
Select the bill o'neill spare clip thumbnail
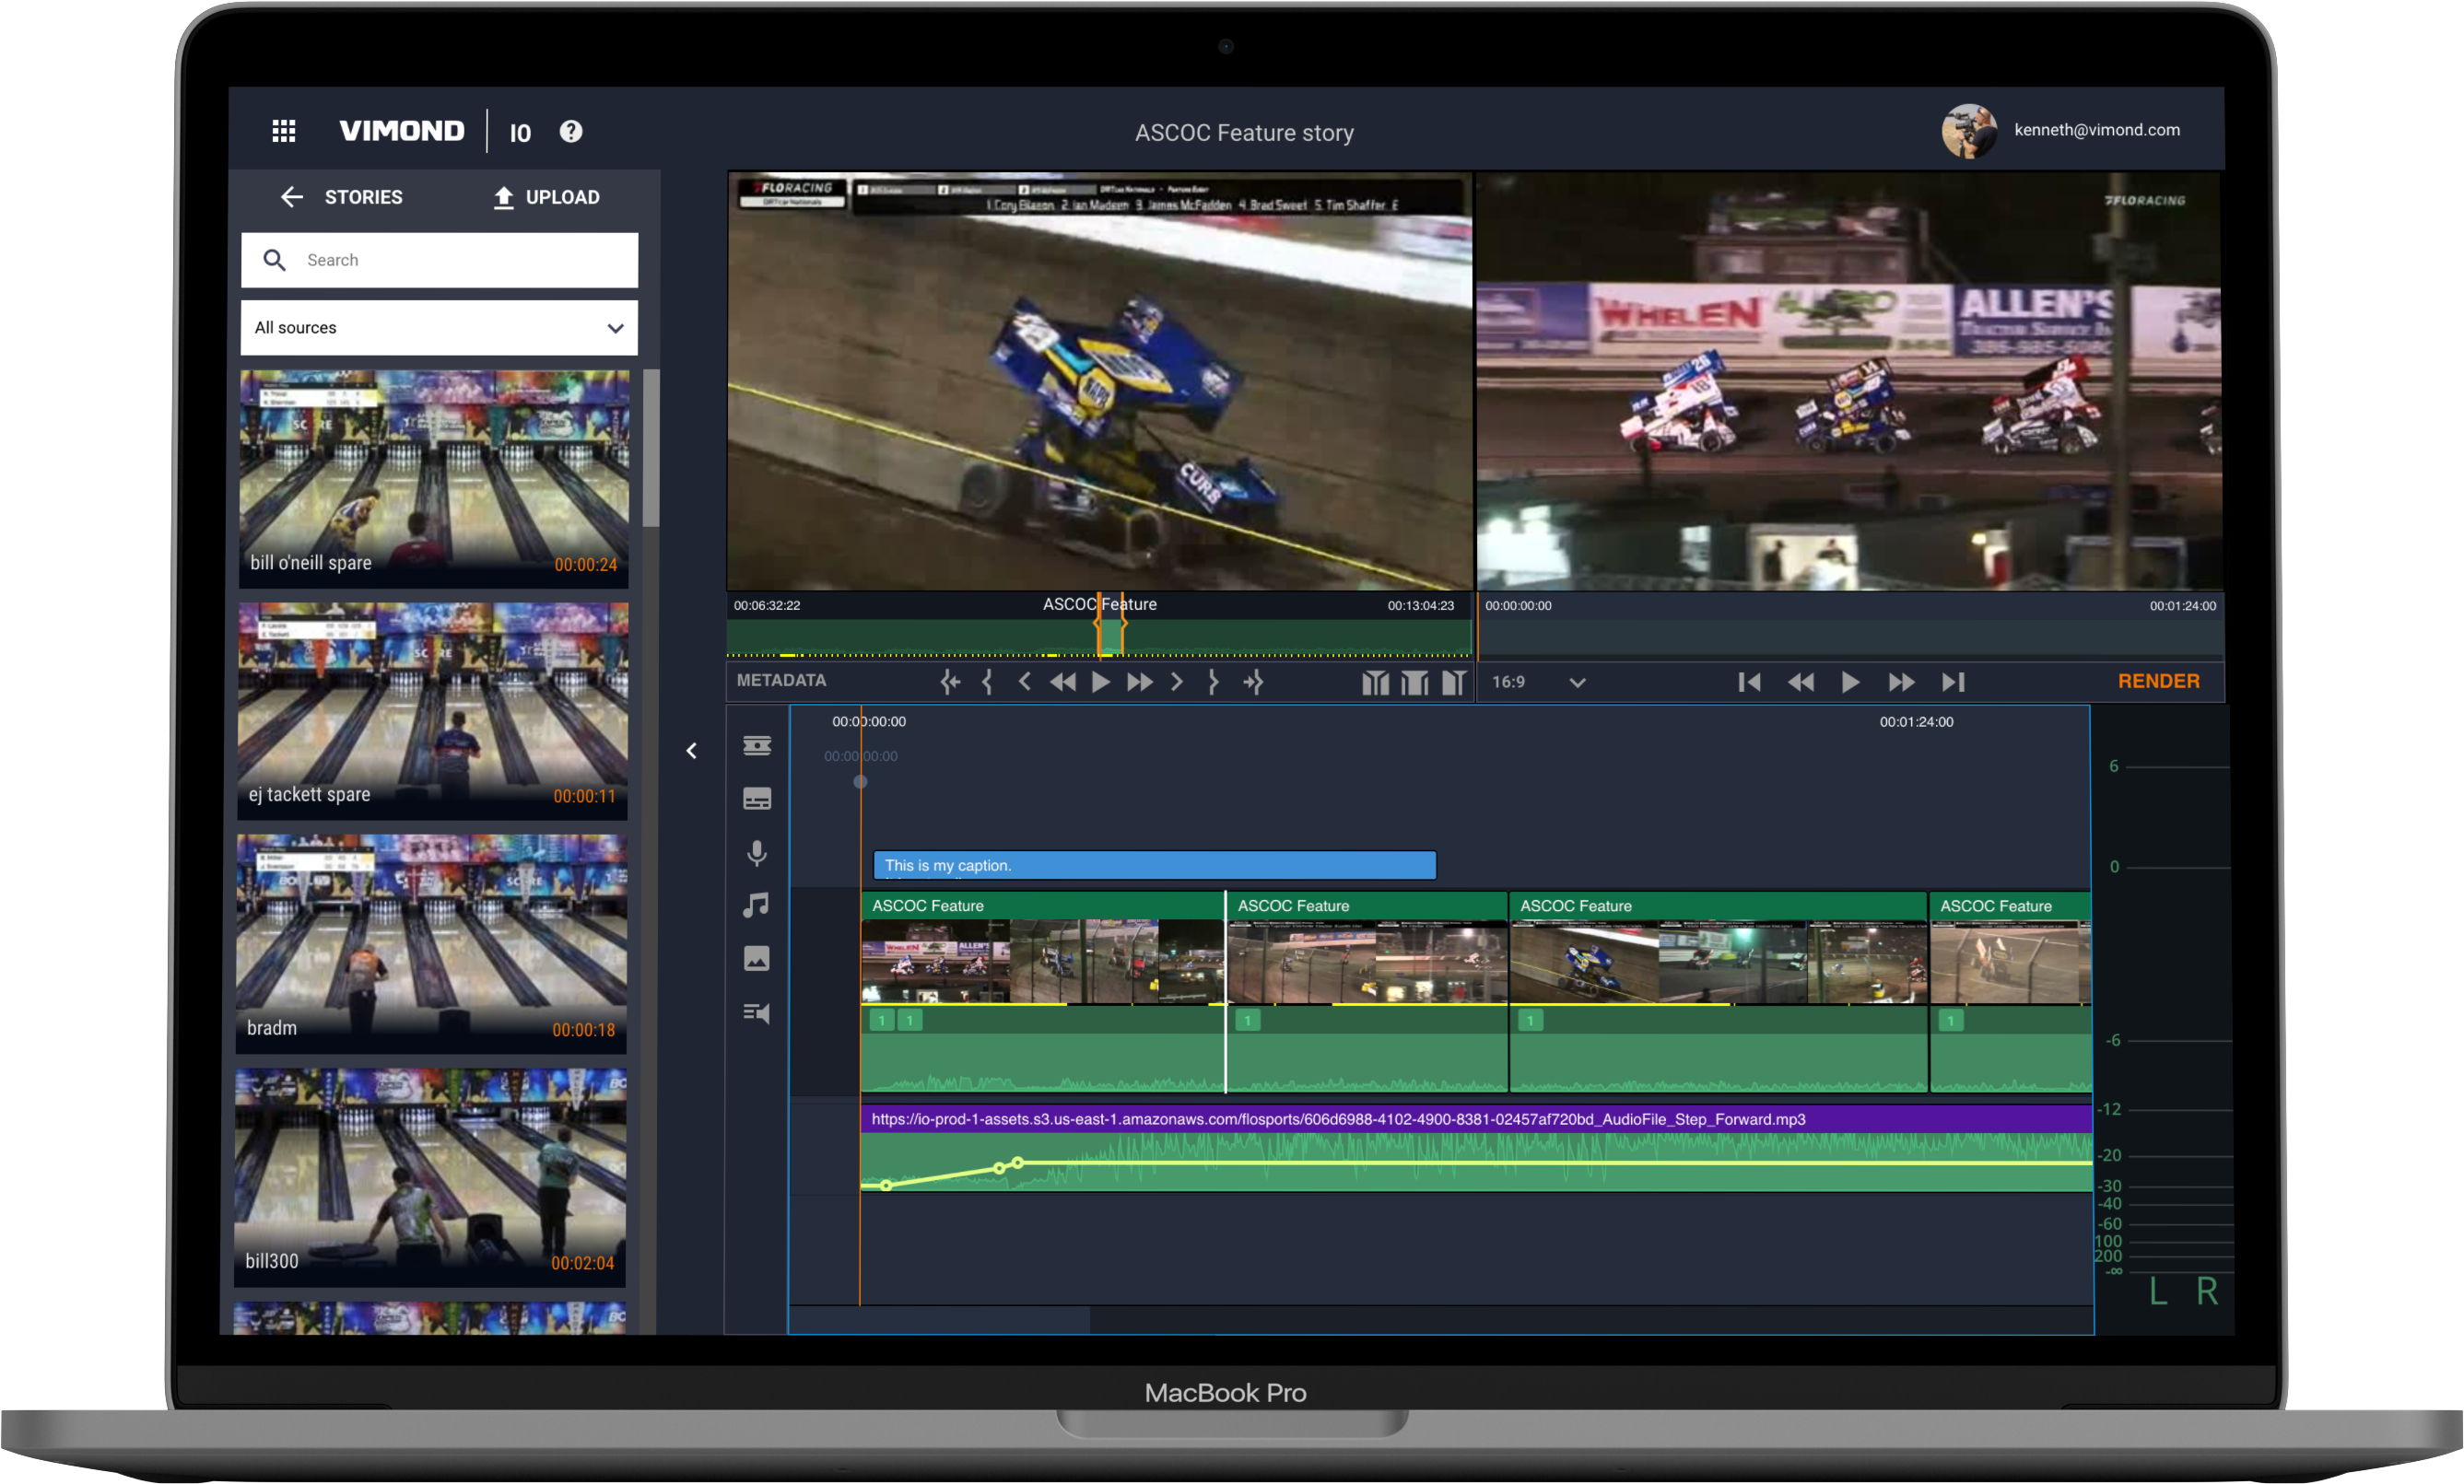click(x=434, y=477)
